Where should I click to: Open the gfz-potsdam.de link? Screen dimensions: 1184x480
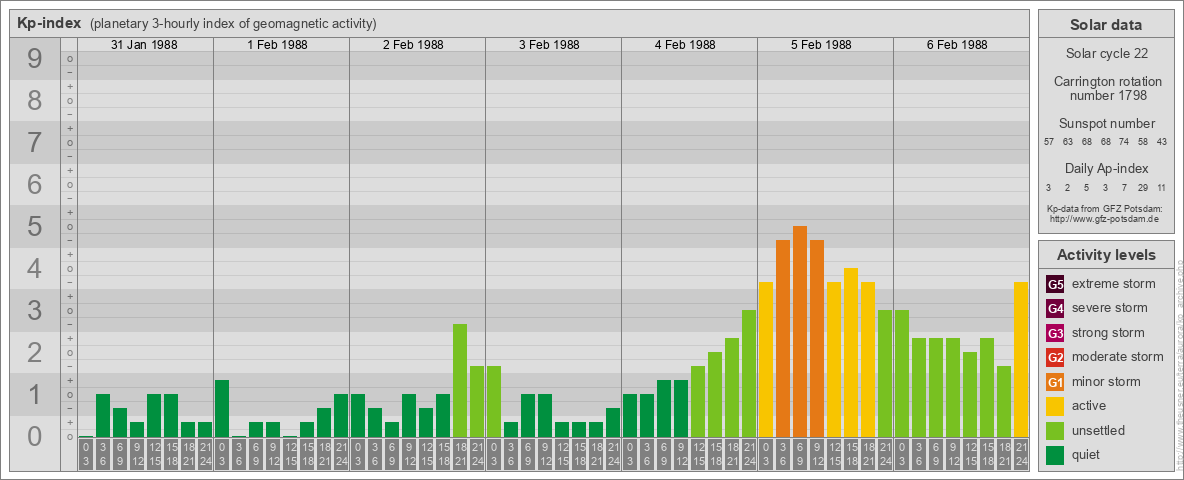[x=1104, y=219]
